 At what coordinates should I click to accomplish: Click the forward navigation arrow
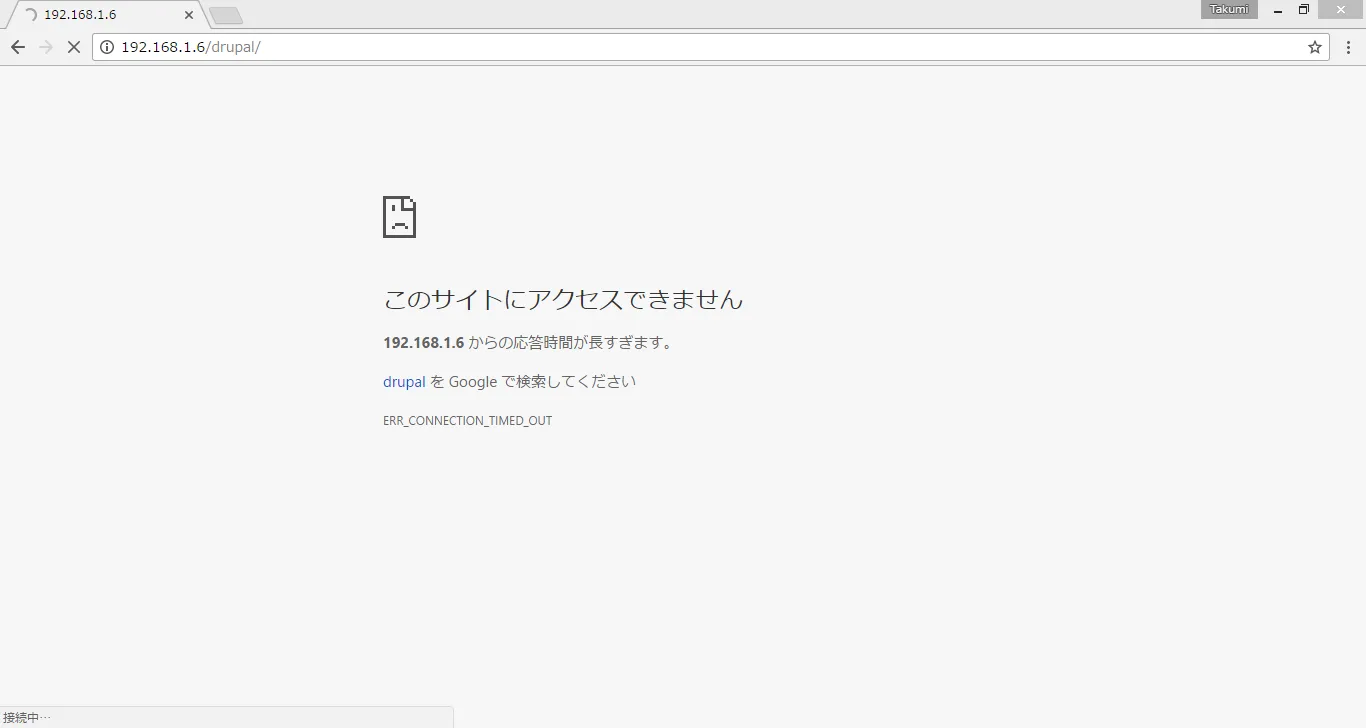46,47
